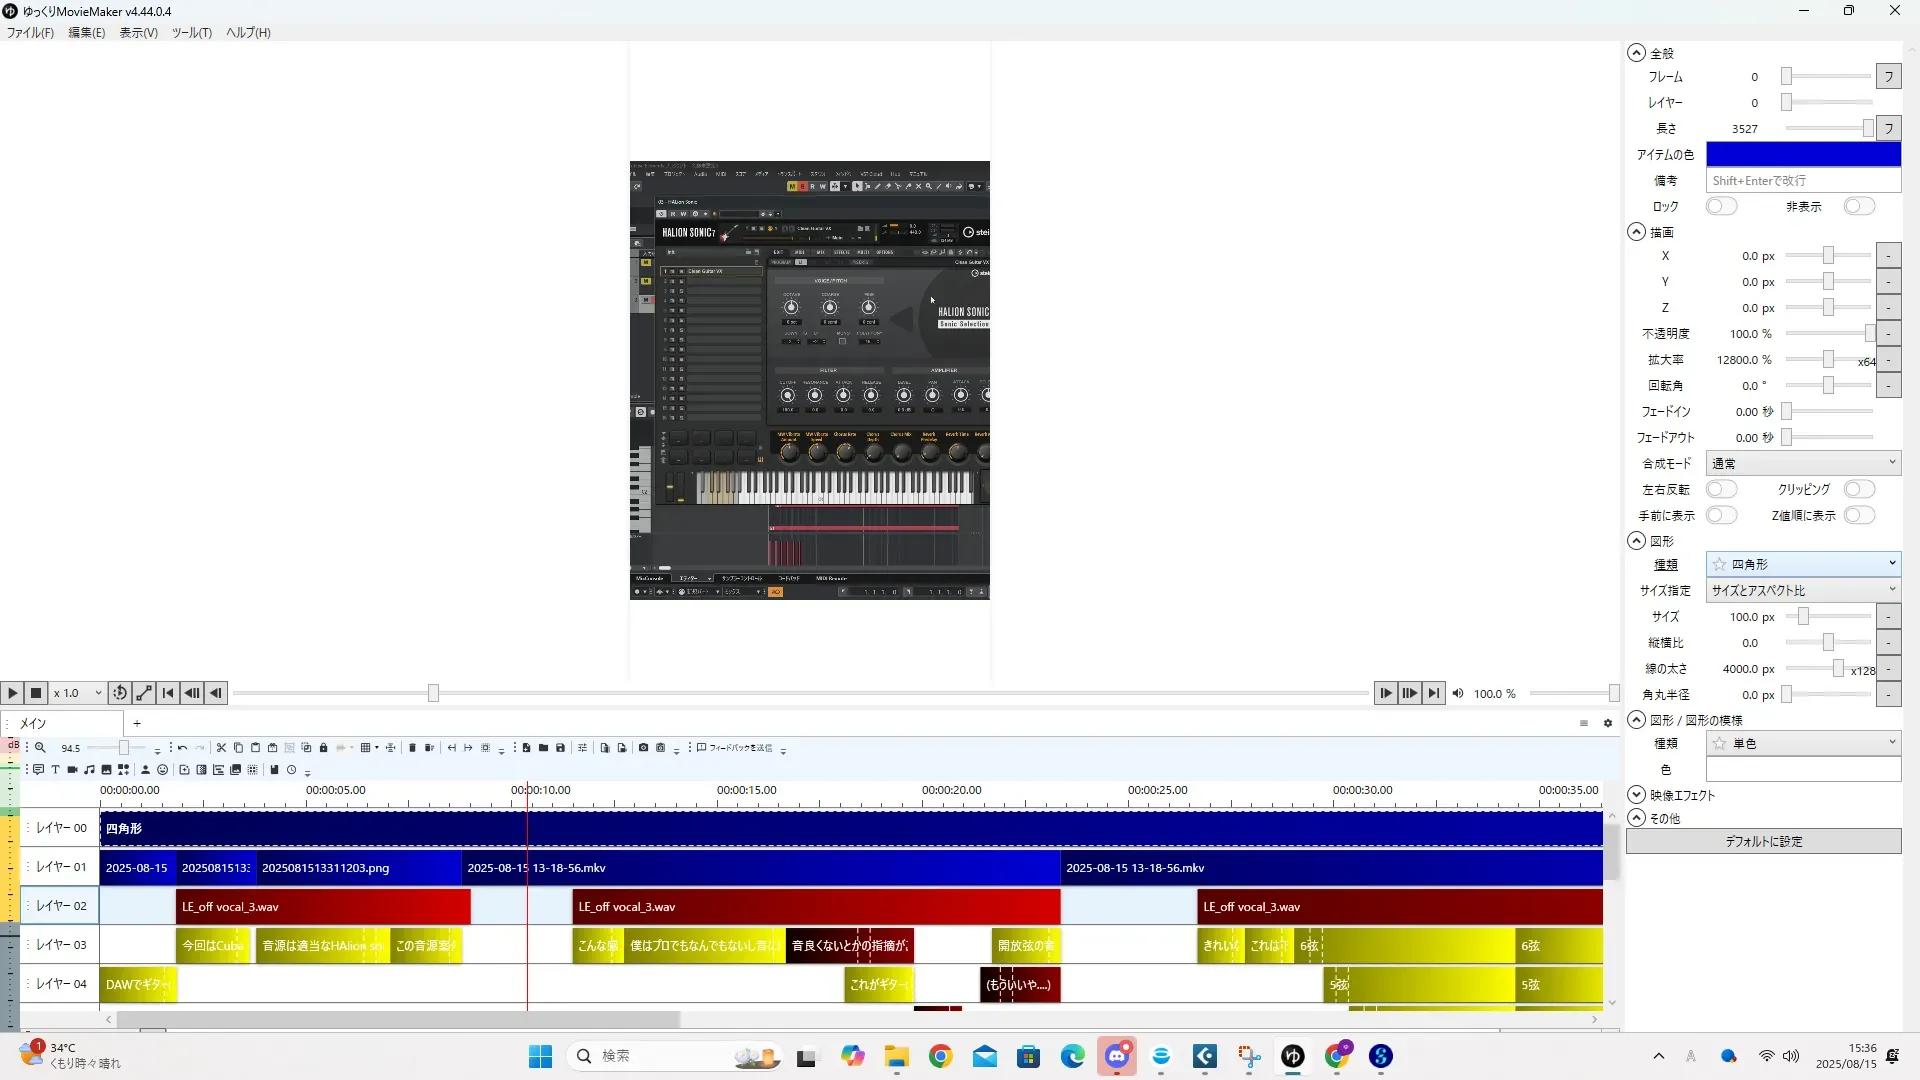Enable the クリッピング switch
Screen dimensions: 1920x1080
[1859, 489]
